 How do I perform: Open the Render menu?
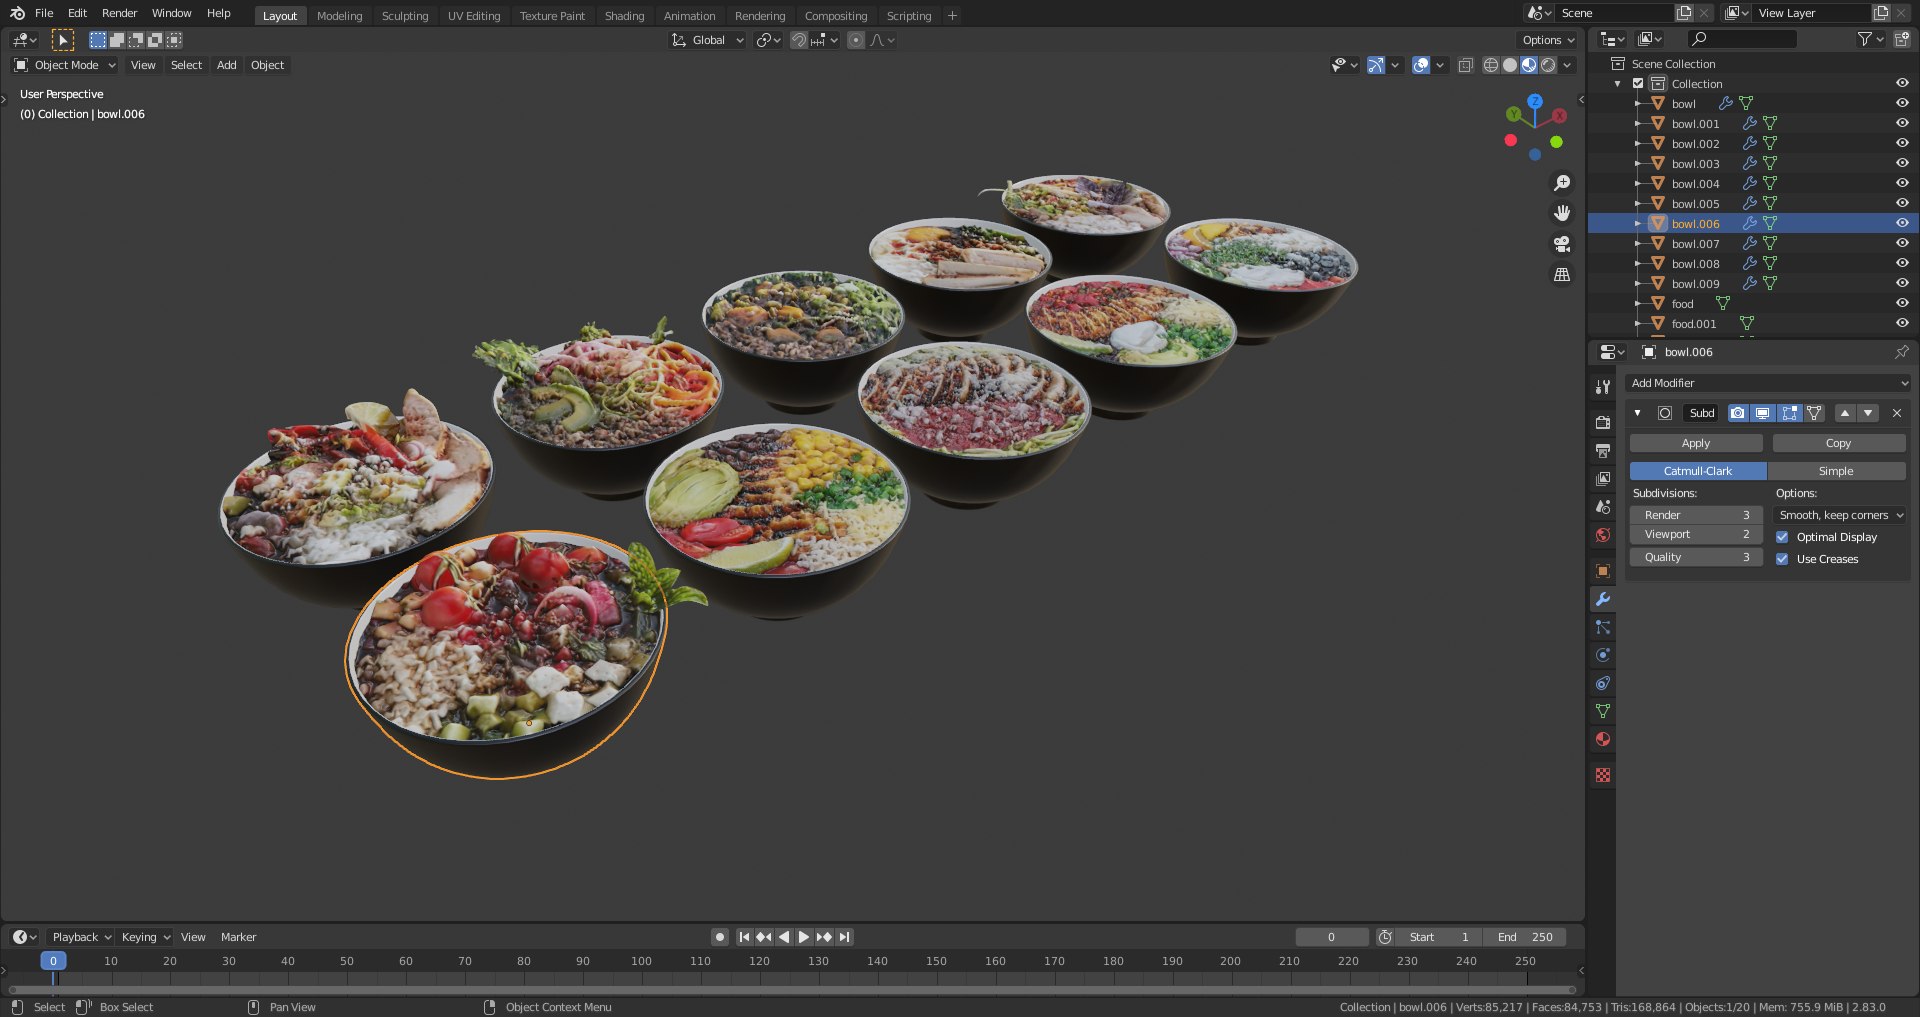click(119, 13)
